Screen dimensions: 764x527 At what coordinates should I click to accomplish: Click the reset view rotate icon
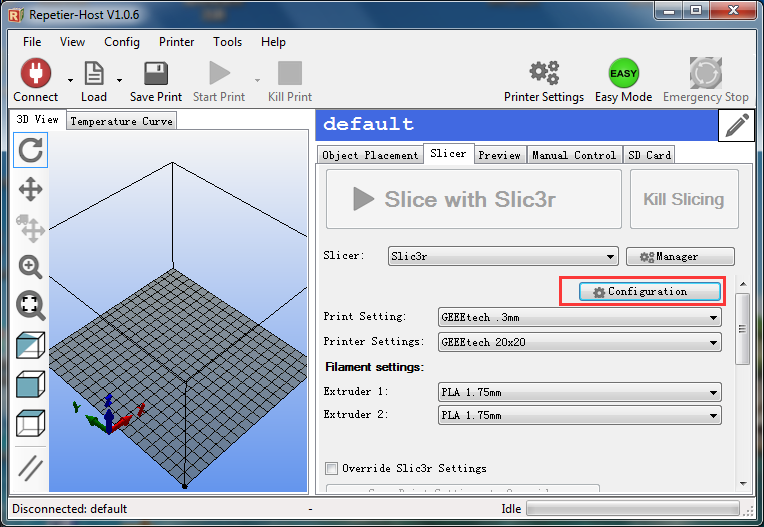[31, 151]
